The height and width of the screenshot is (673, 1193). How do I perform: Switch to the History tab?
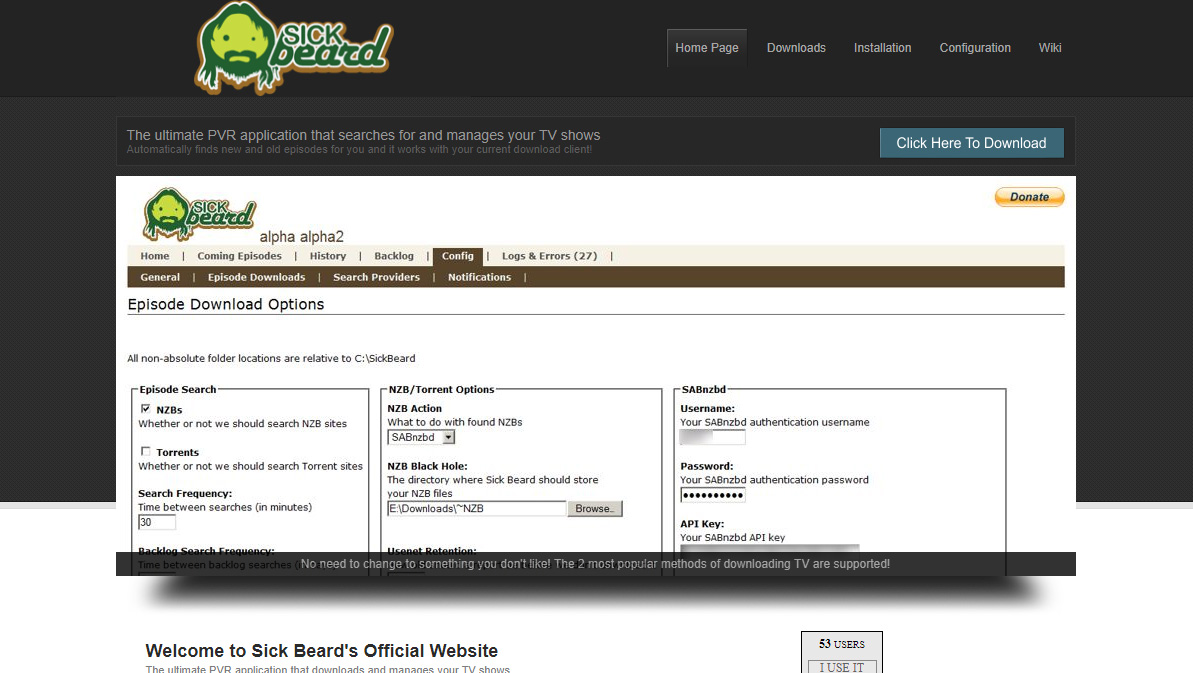pyautogui.click(x=327, y=256)
